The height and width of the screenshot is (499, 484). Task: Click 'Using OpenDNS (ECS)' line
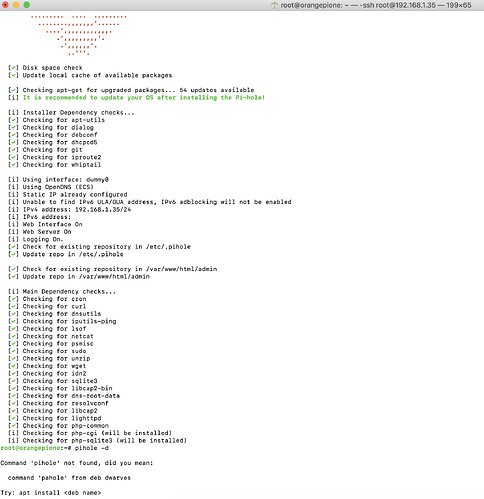tap(51, 187)
